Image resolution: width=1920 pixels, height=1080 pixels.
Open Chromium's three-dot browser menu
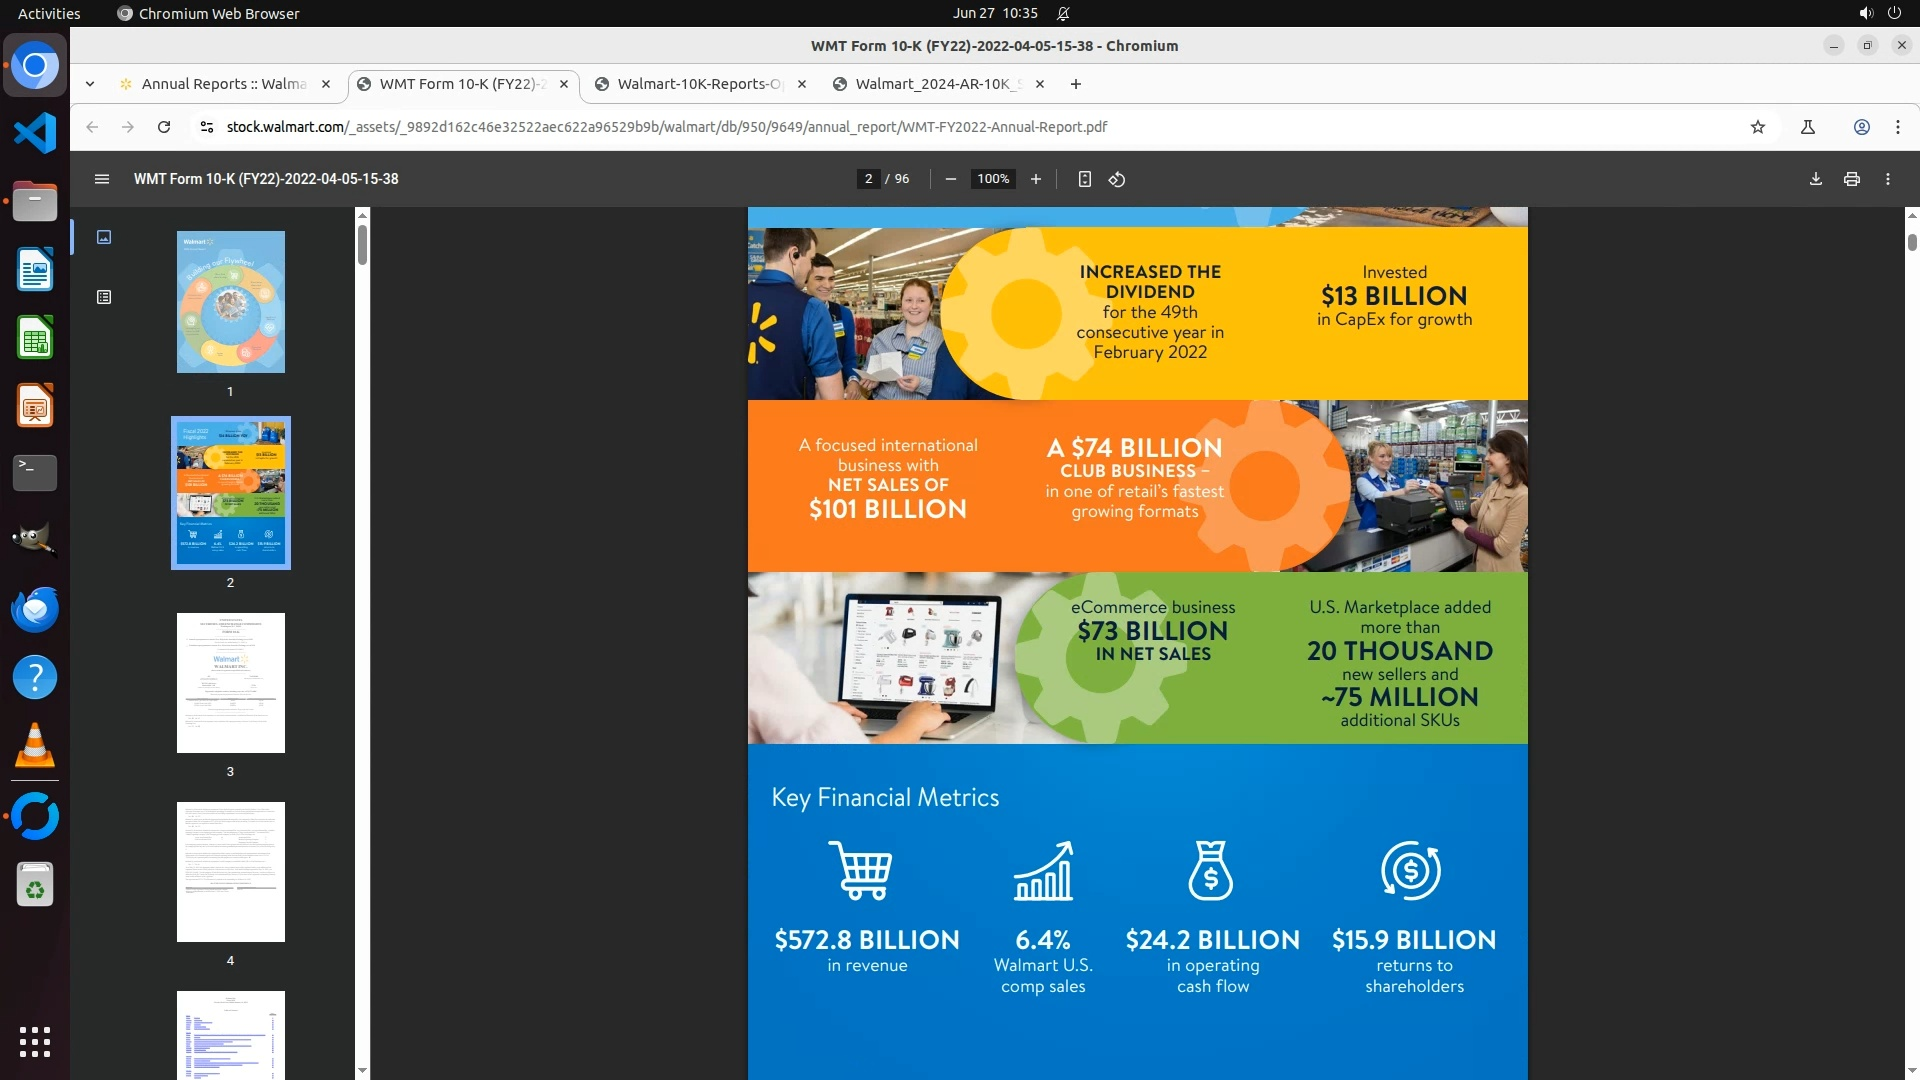tap(1897, 127)
